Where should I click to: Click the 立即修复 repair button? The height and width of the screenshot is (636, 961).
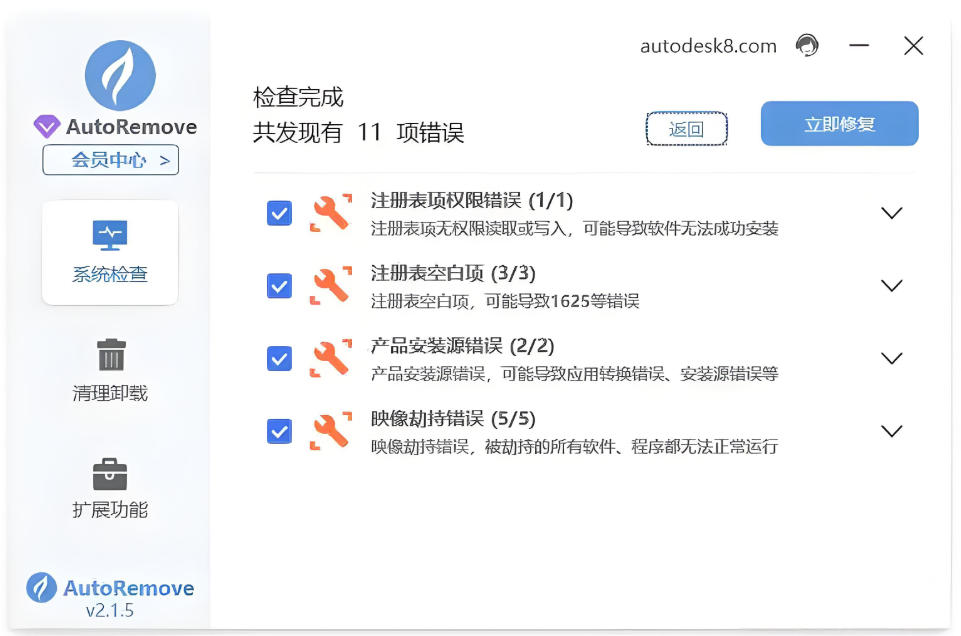pos(839,123)
